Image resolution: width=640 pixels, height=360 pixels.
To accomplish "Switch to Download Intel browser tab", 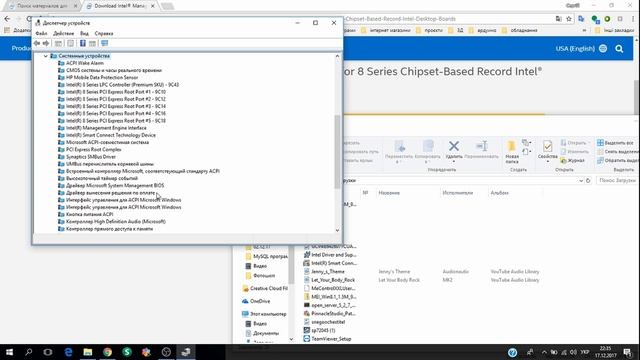I will [120, 6].
